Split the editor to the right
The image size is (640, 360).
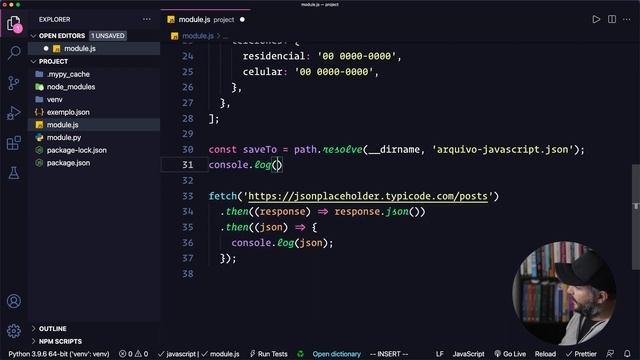pyautogui.click(x=612, y=19)
